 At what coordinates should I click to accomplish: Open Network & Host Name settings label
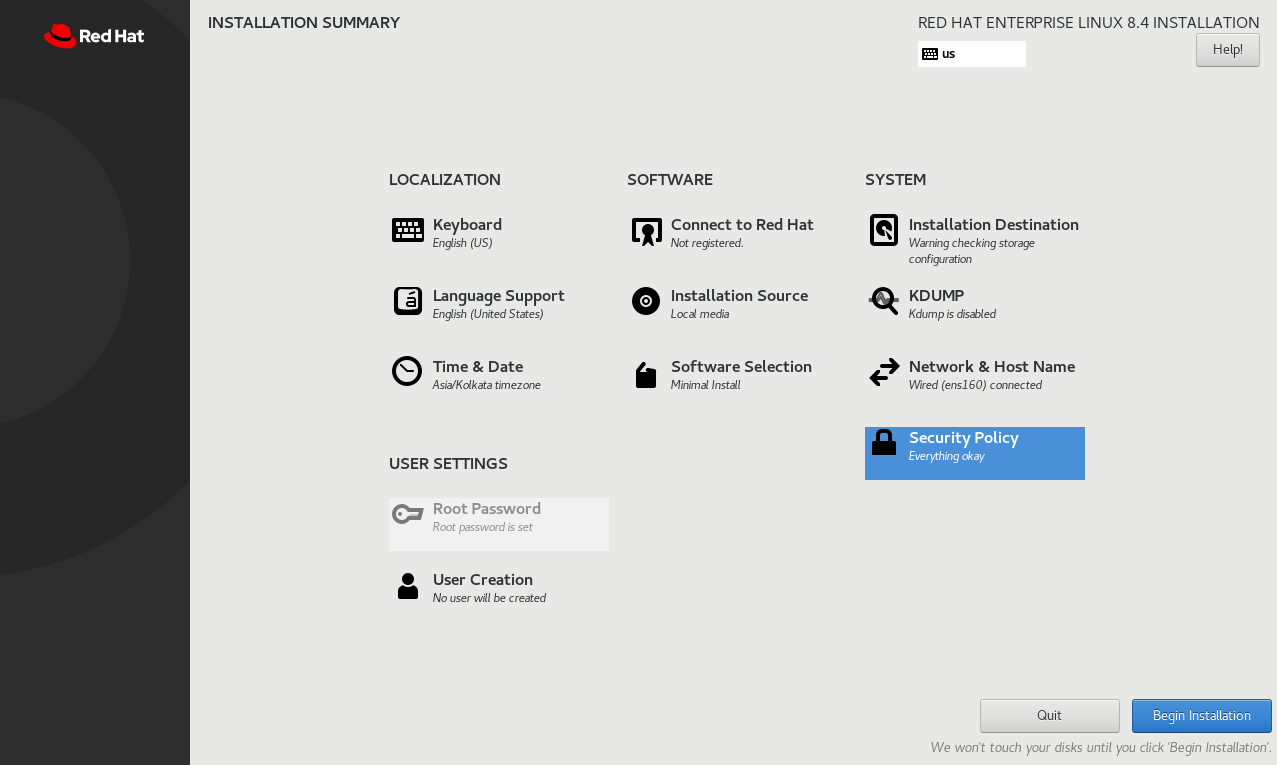point(991,367)
